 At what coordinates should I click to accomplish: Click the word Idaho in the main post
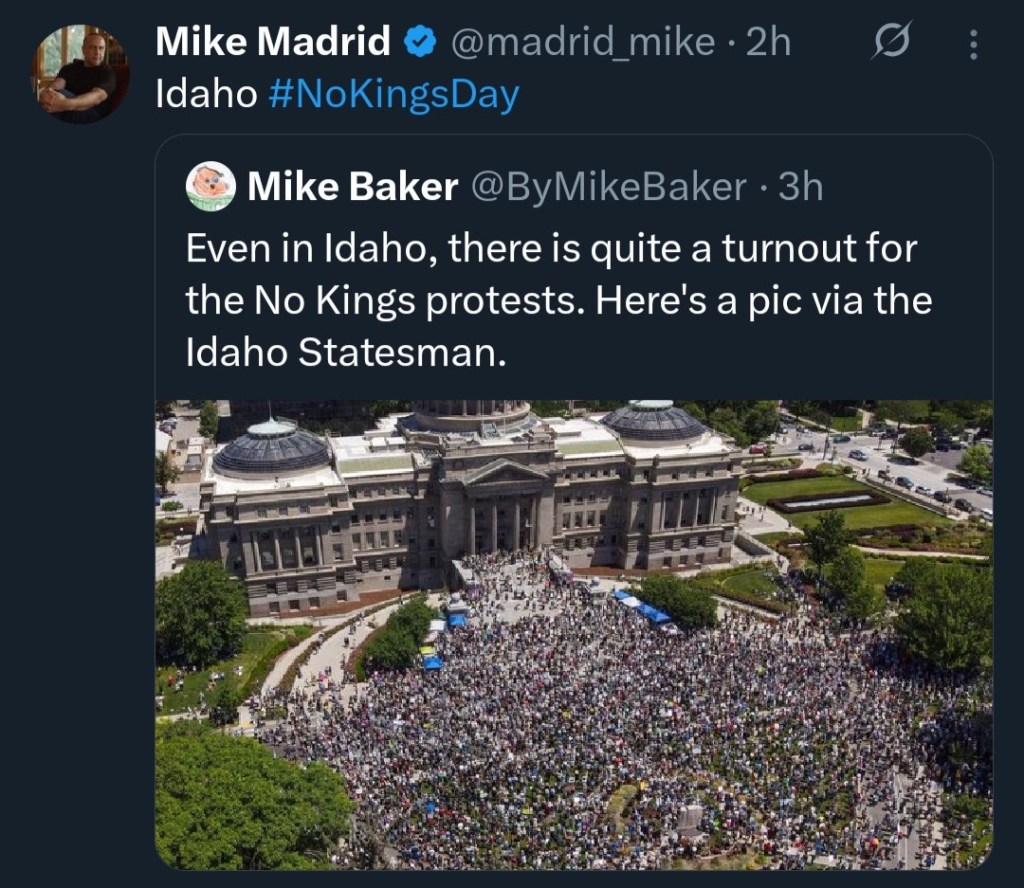tap(207, 95)
